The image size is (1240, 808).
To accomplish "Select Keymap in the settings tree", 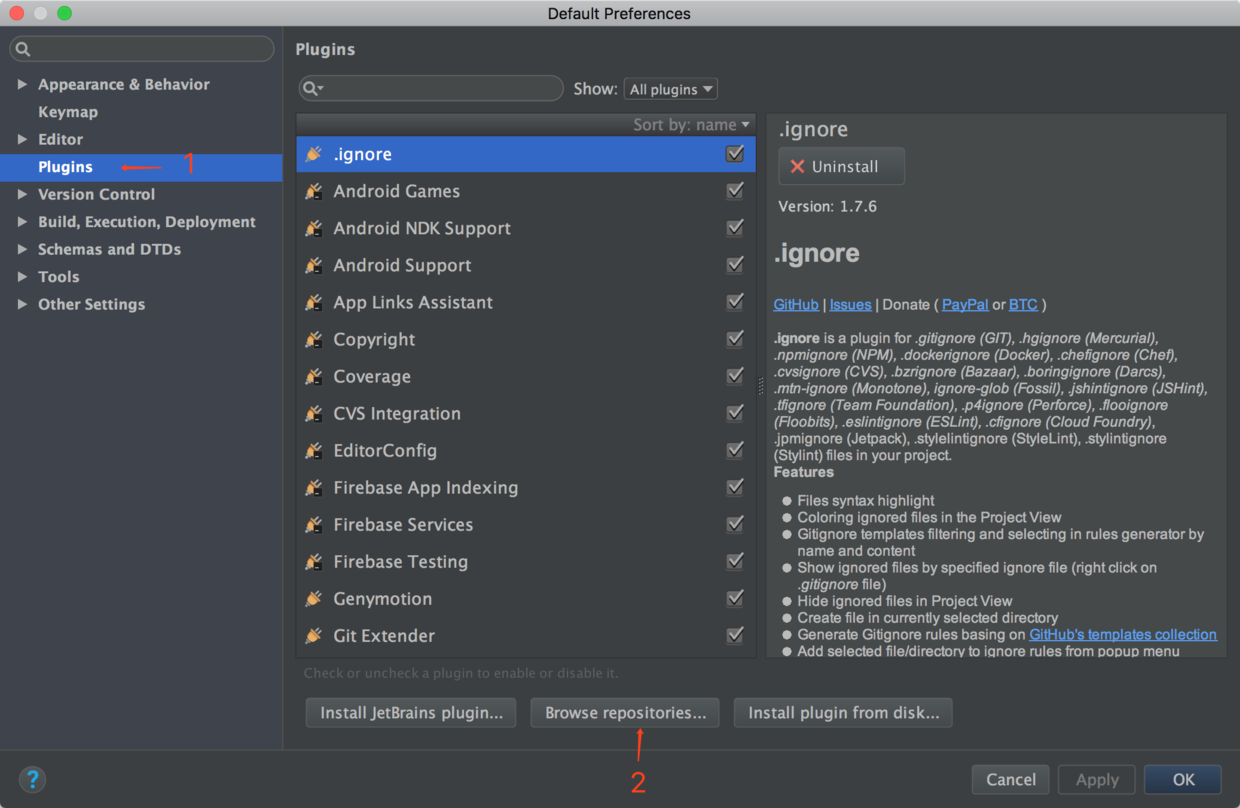I will tap(68, 112).
